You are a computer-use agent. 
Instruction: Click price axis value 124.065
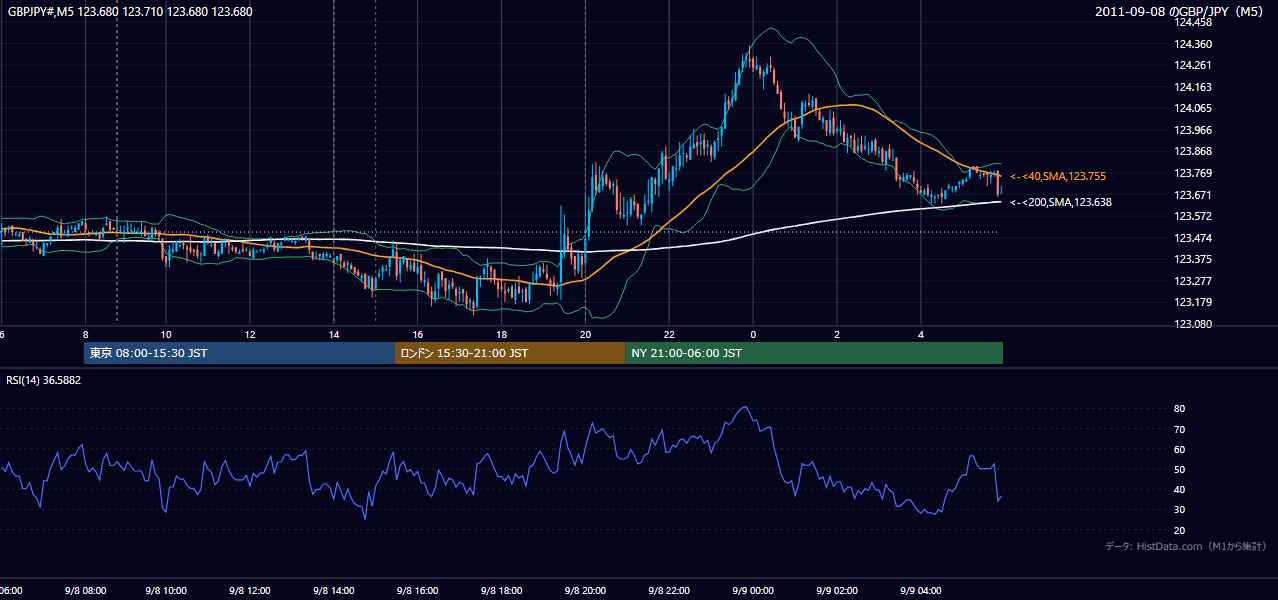click(1194, 108)
